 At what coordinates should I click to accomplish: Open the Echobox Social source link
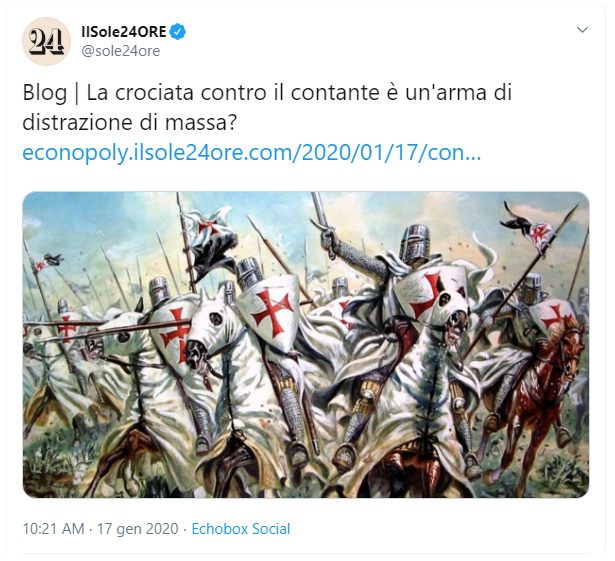tap(241, 529)
